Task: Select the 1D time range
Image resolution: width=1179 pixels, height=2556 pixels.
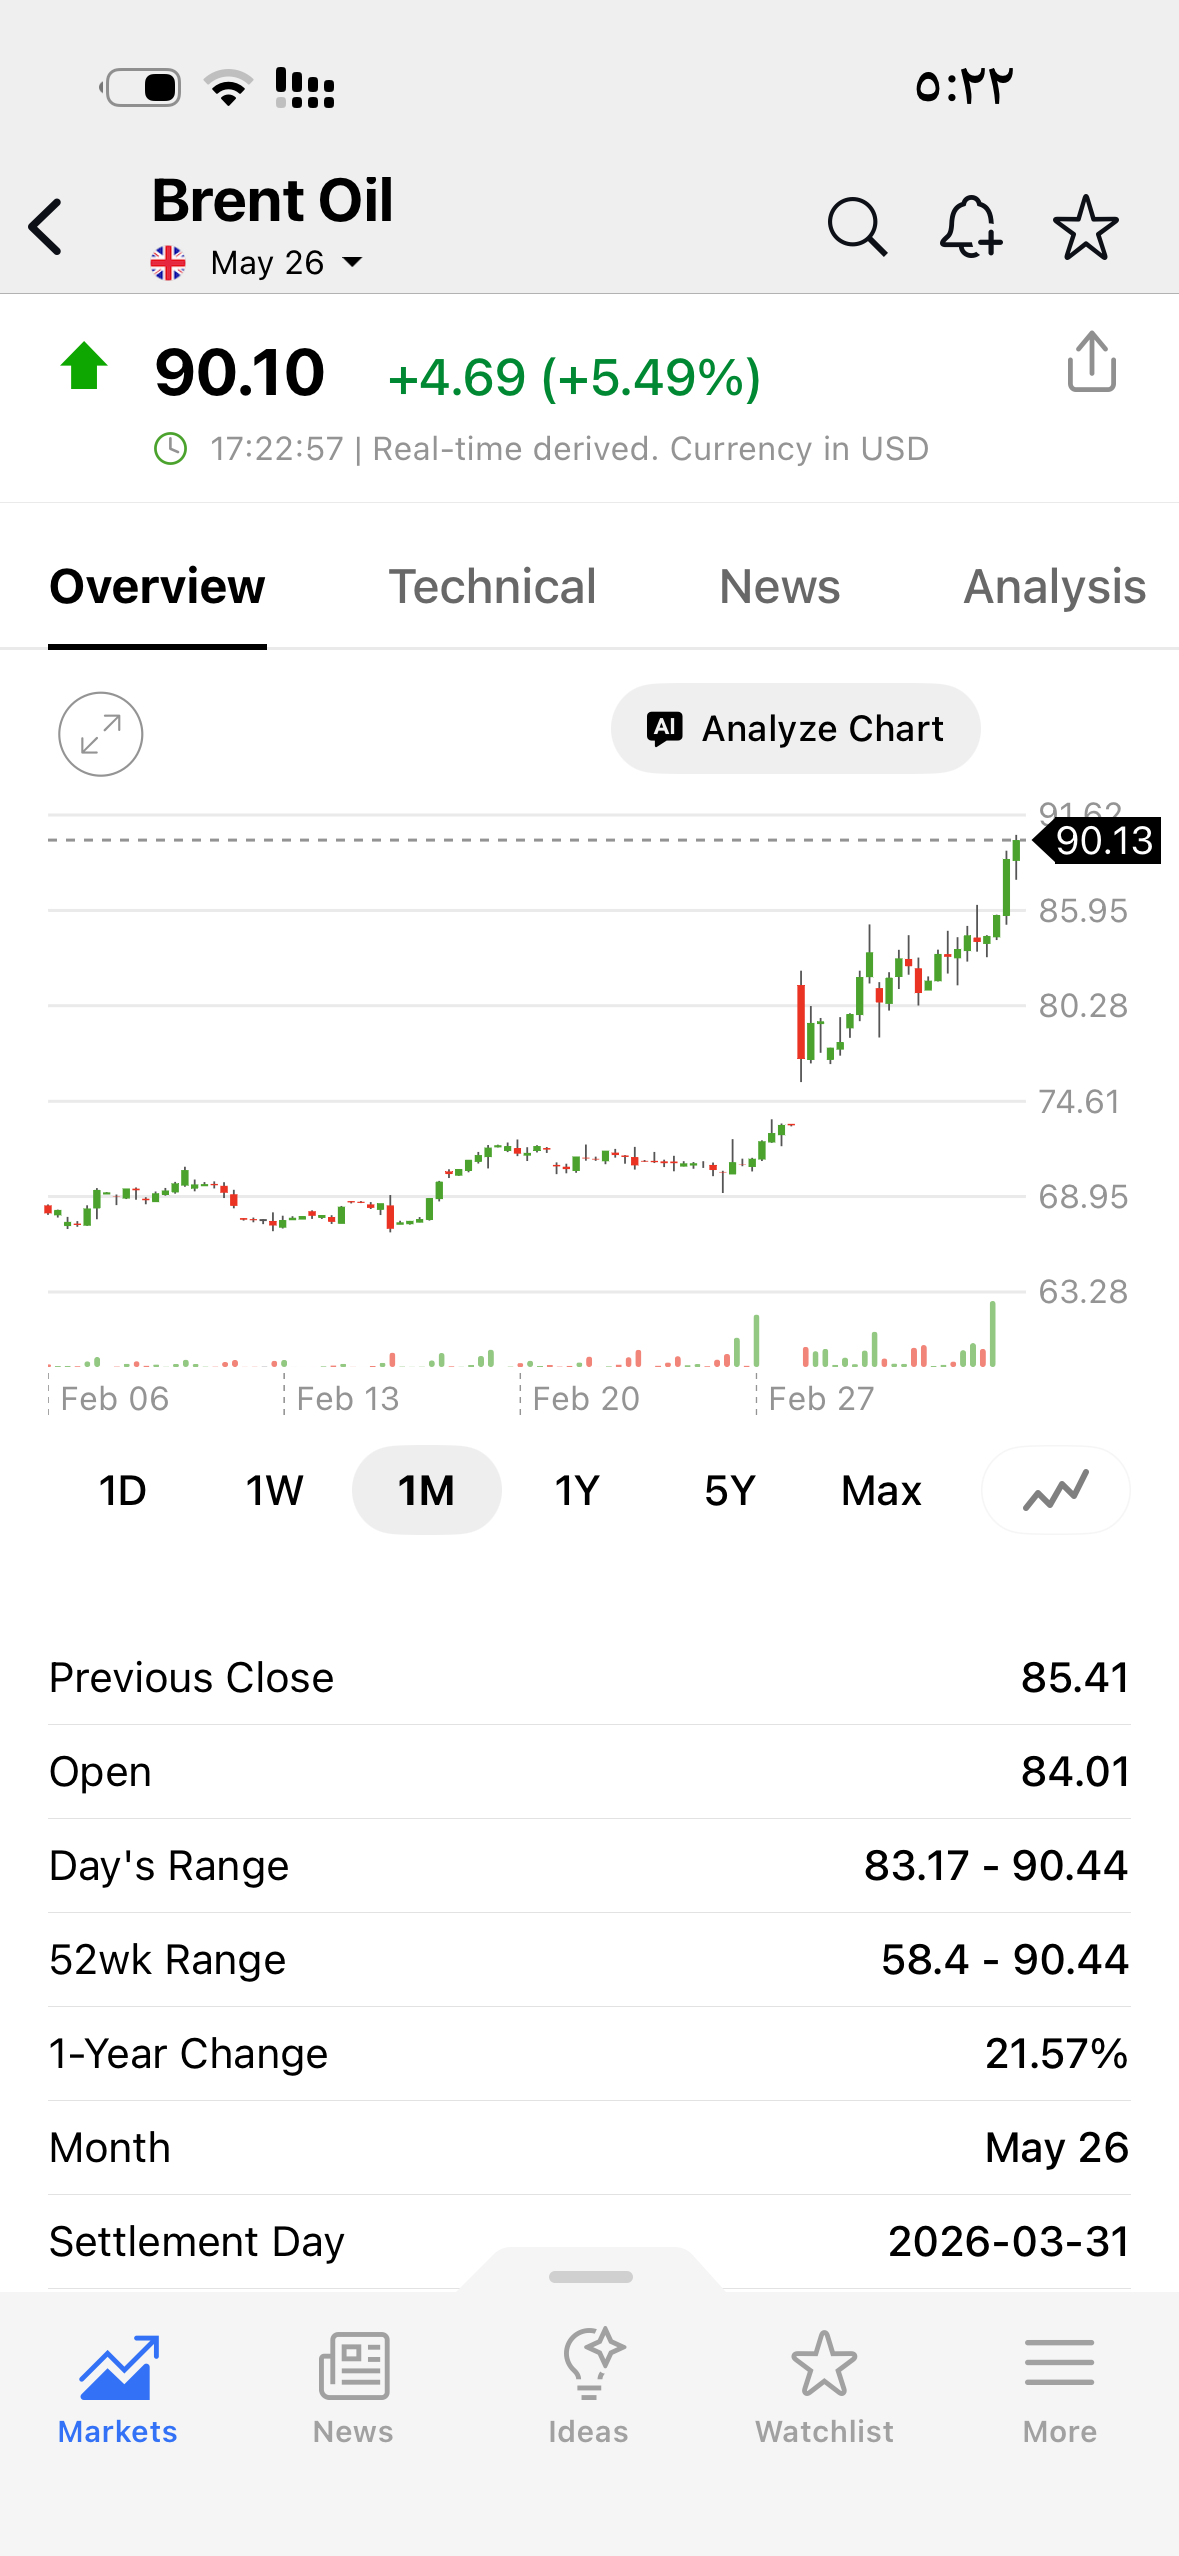Action: [x=123, y=1490]
